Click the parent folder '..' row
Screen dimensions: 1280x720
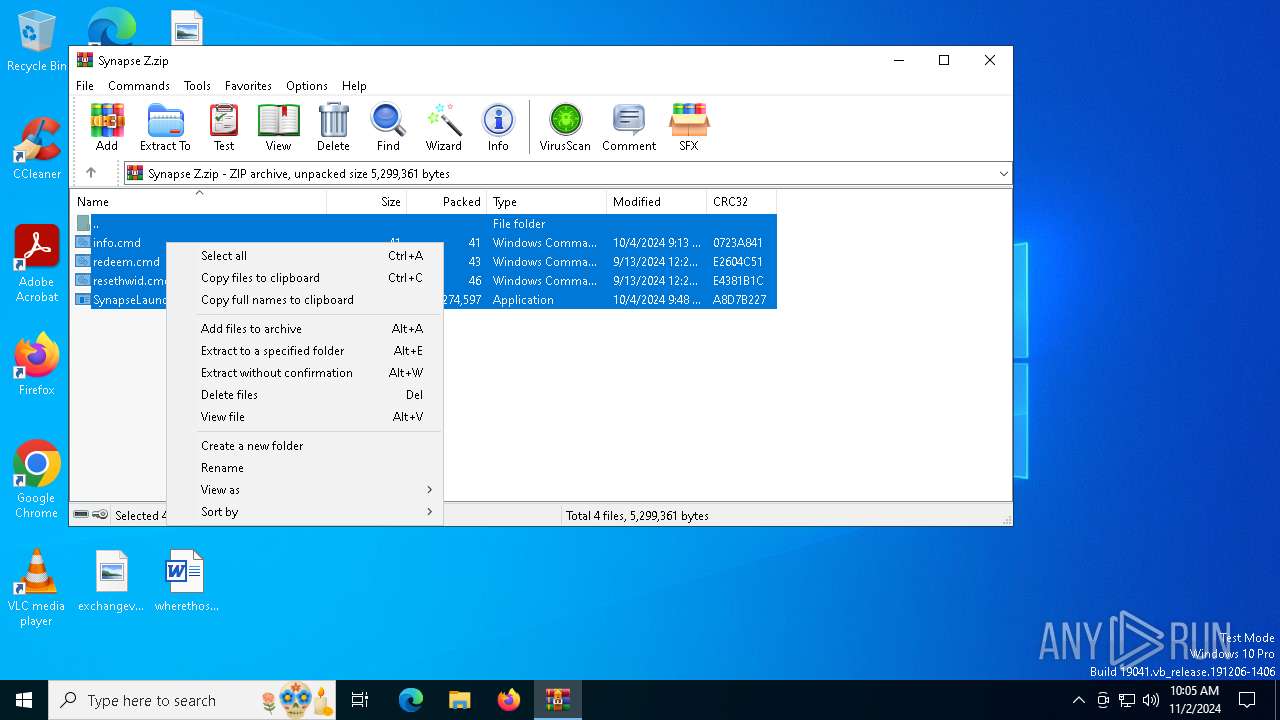(425, 224)
